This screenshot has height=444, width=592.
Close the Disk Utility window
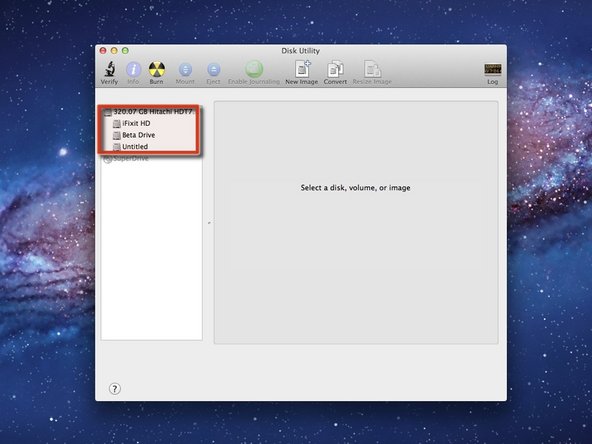point(103,51)
